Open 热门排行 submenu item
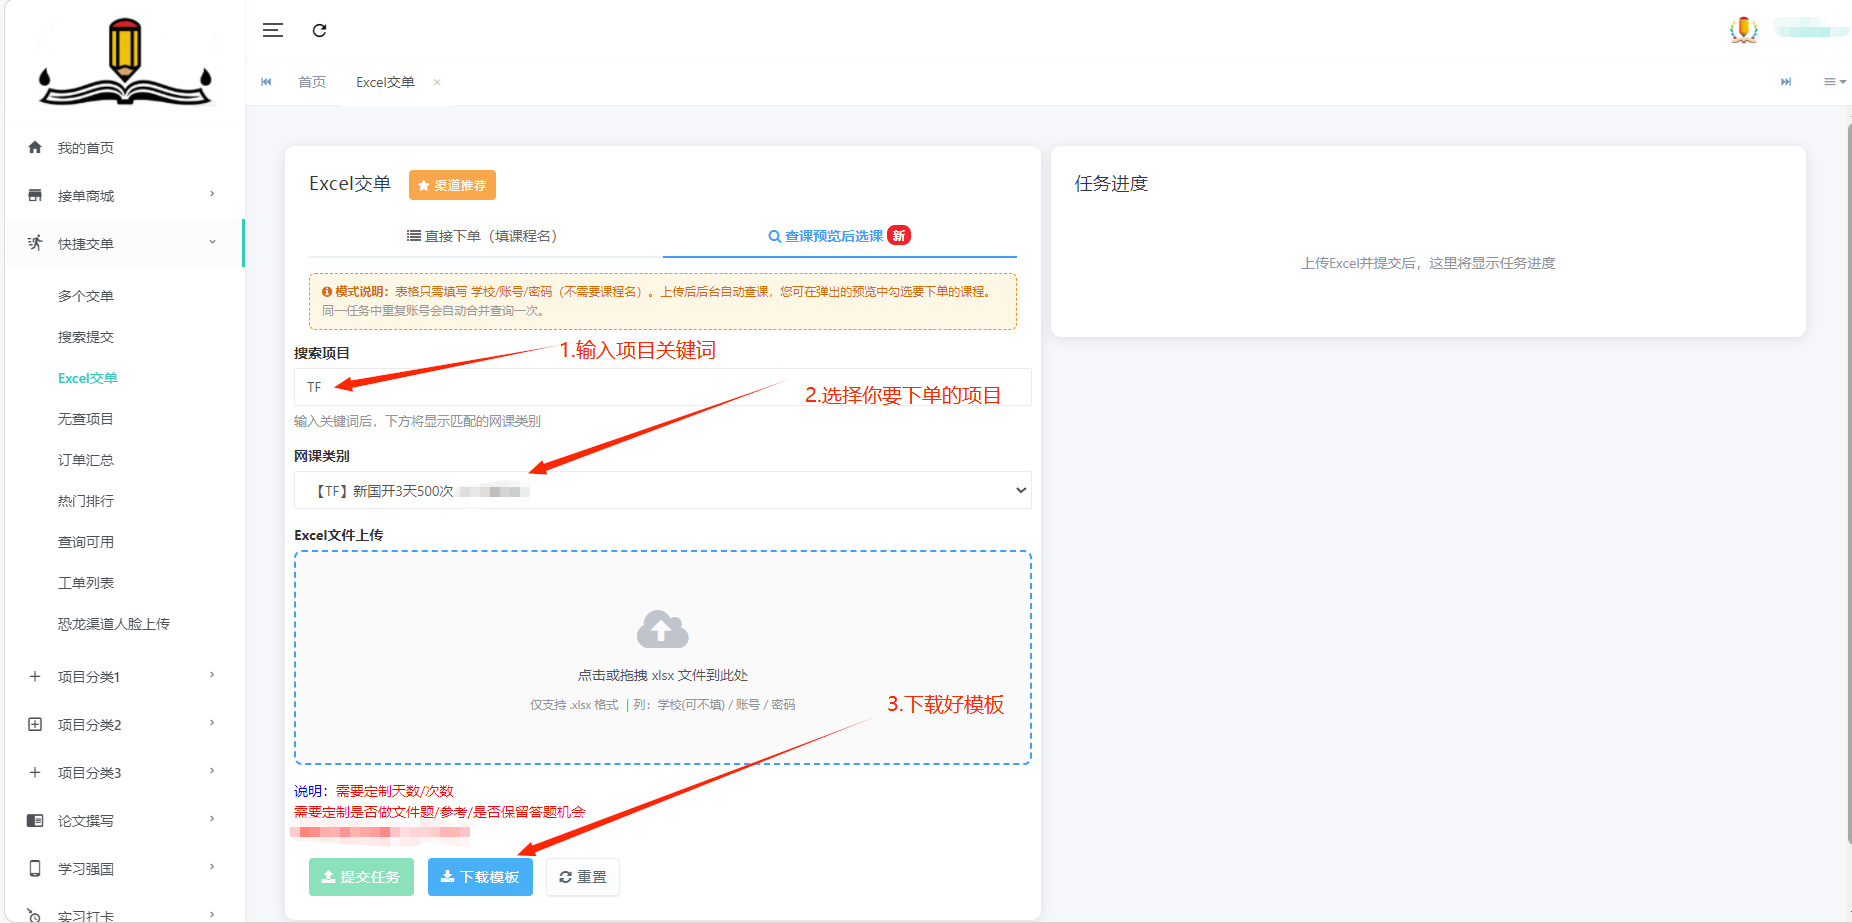1852x923 pixels. point(86,501)
